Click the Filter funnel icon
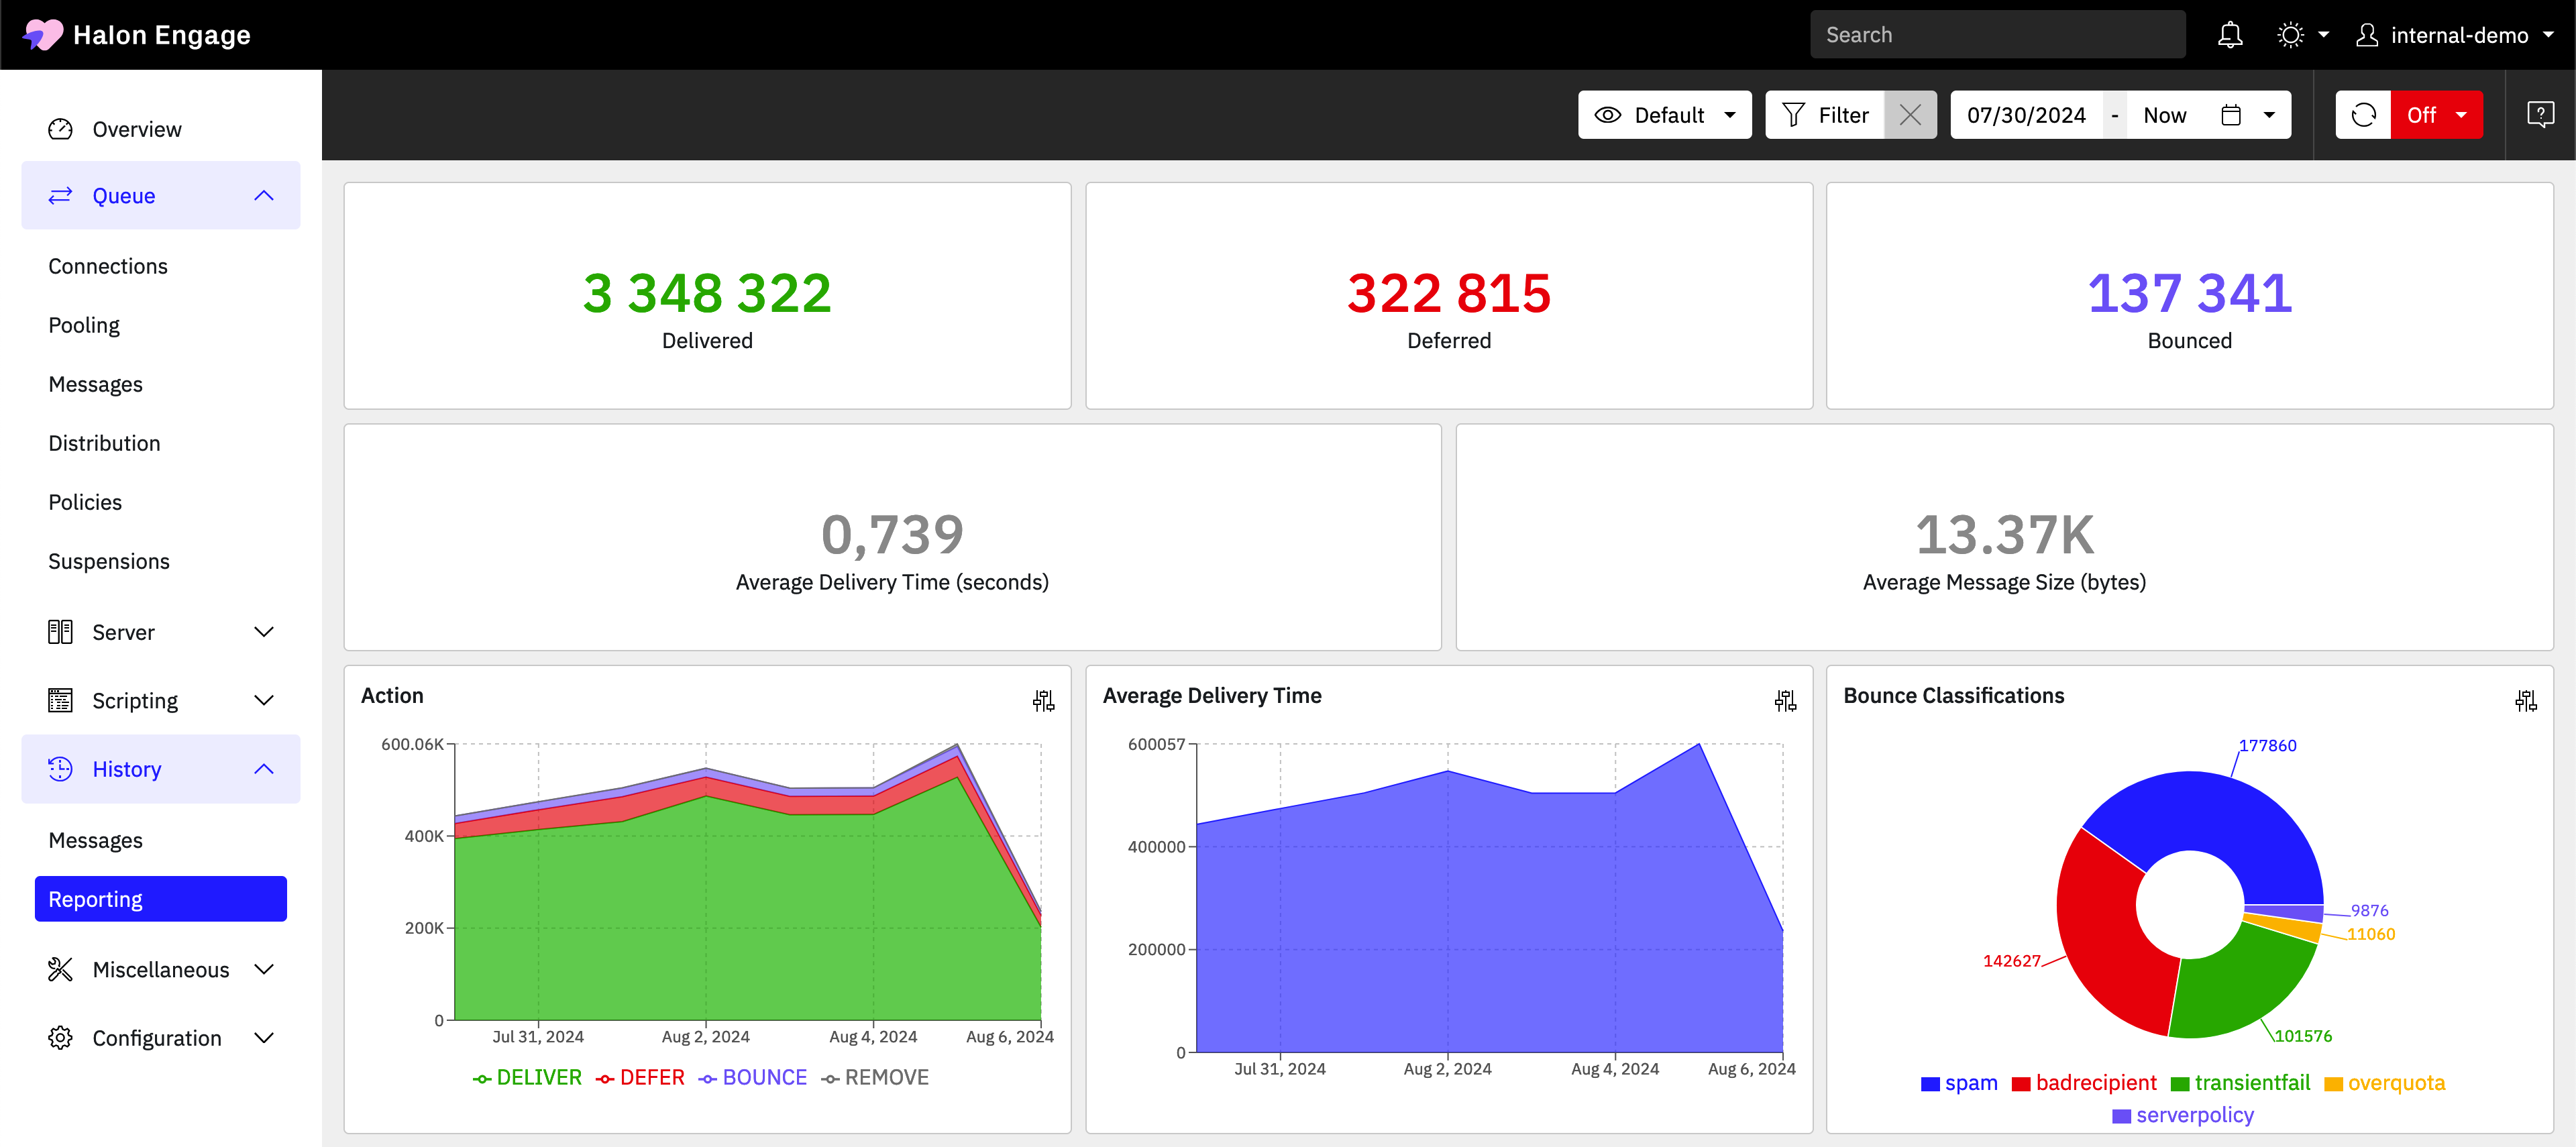The width and height of the screenshot is (2576, 1147). coord(1793,115)
